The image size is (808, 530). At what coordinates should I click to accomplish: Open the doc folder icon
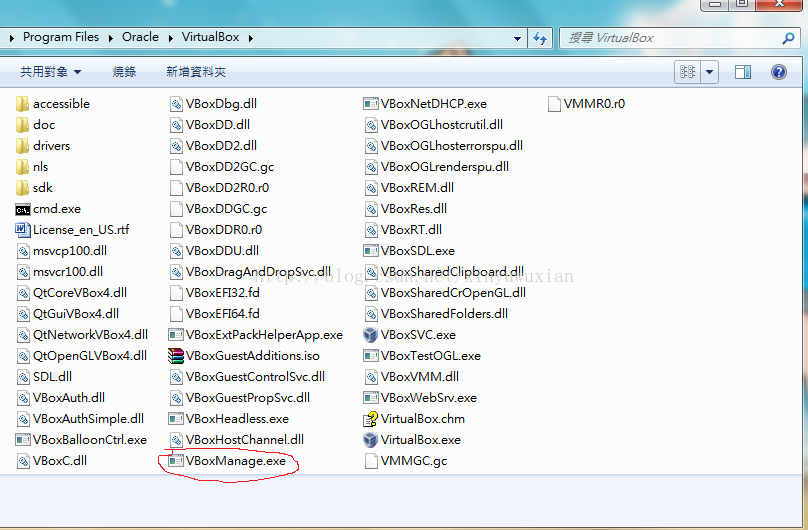[22, 125]
